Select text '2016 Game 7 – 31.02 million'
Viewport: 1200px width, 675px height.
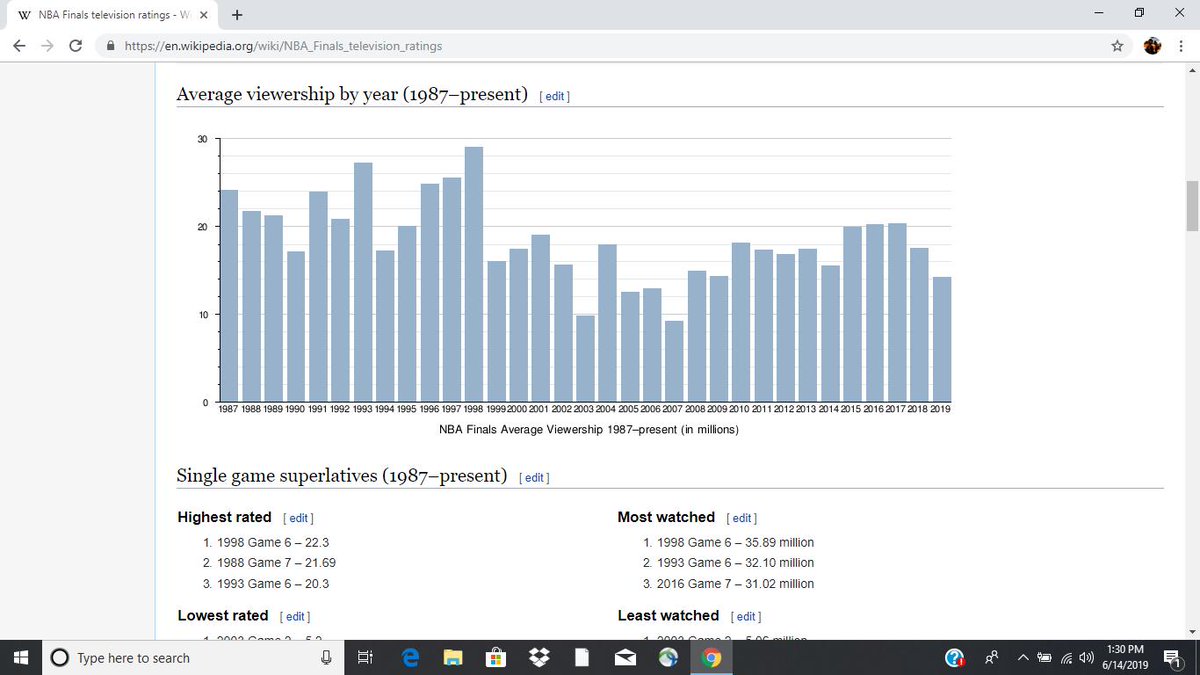pos(735,584)
